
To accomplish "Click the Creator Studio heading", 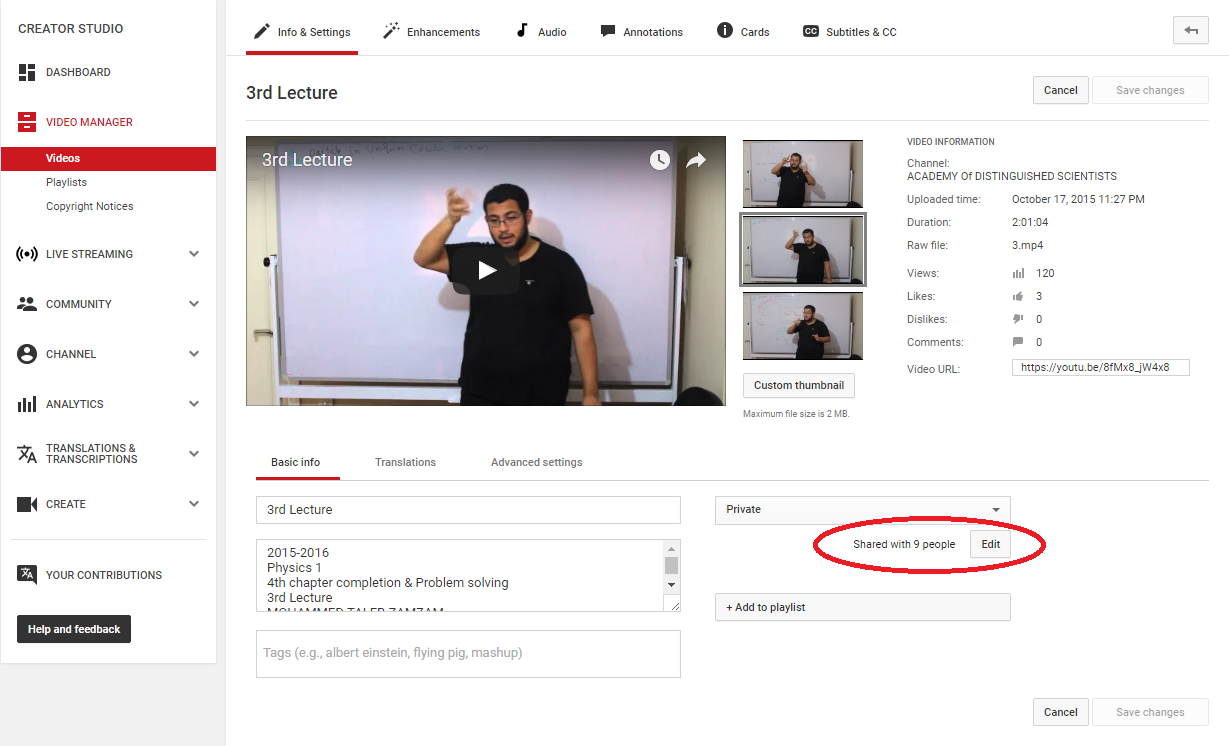I will click(x=71, y=29).
